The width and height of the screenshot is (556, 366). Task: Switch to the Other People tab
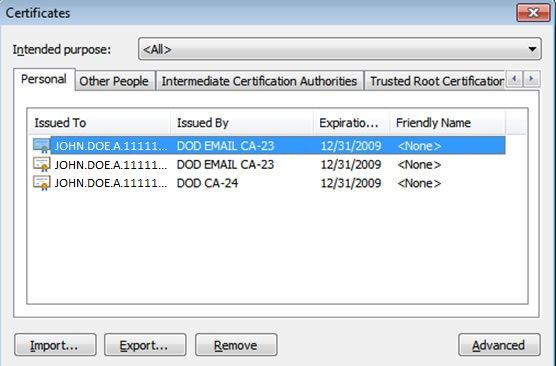(x=114, y=81)
